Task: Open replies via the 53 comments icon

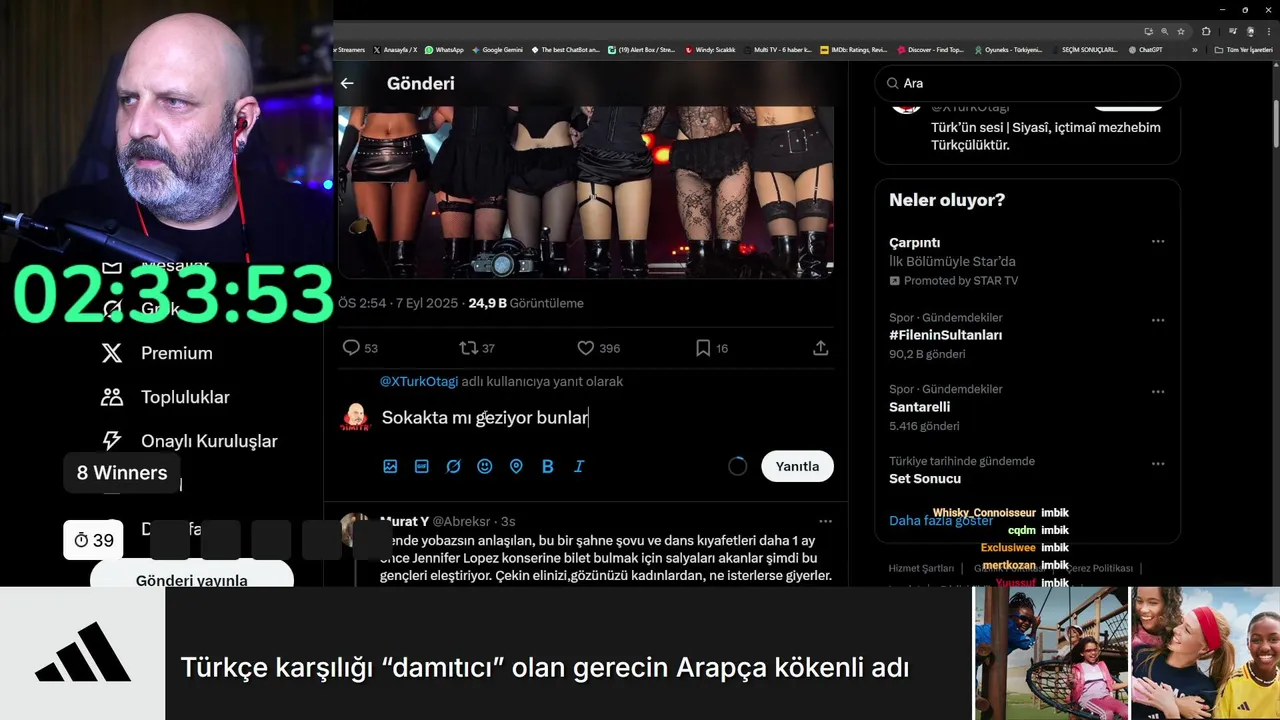Action: [351, 348]
